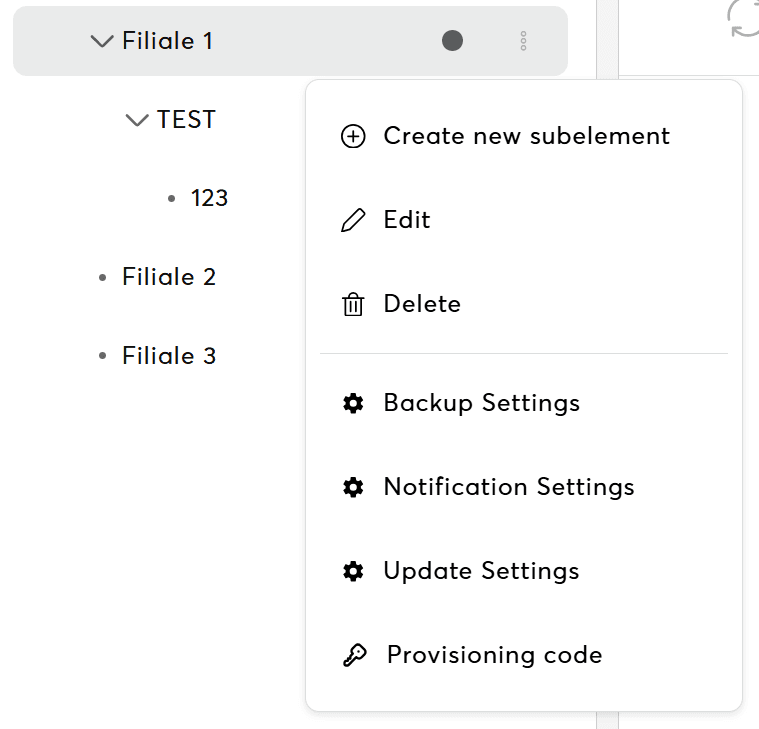
Task: Click the dark status dot on Filiale 1
Action: click(x=453, y=41)
